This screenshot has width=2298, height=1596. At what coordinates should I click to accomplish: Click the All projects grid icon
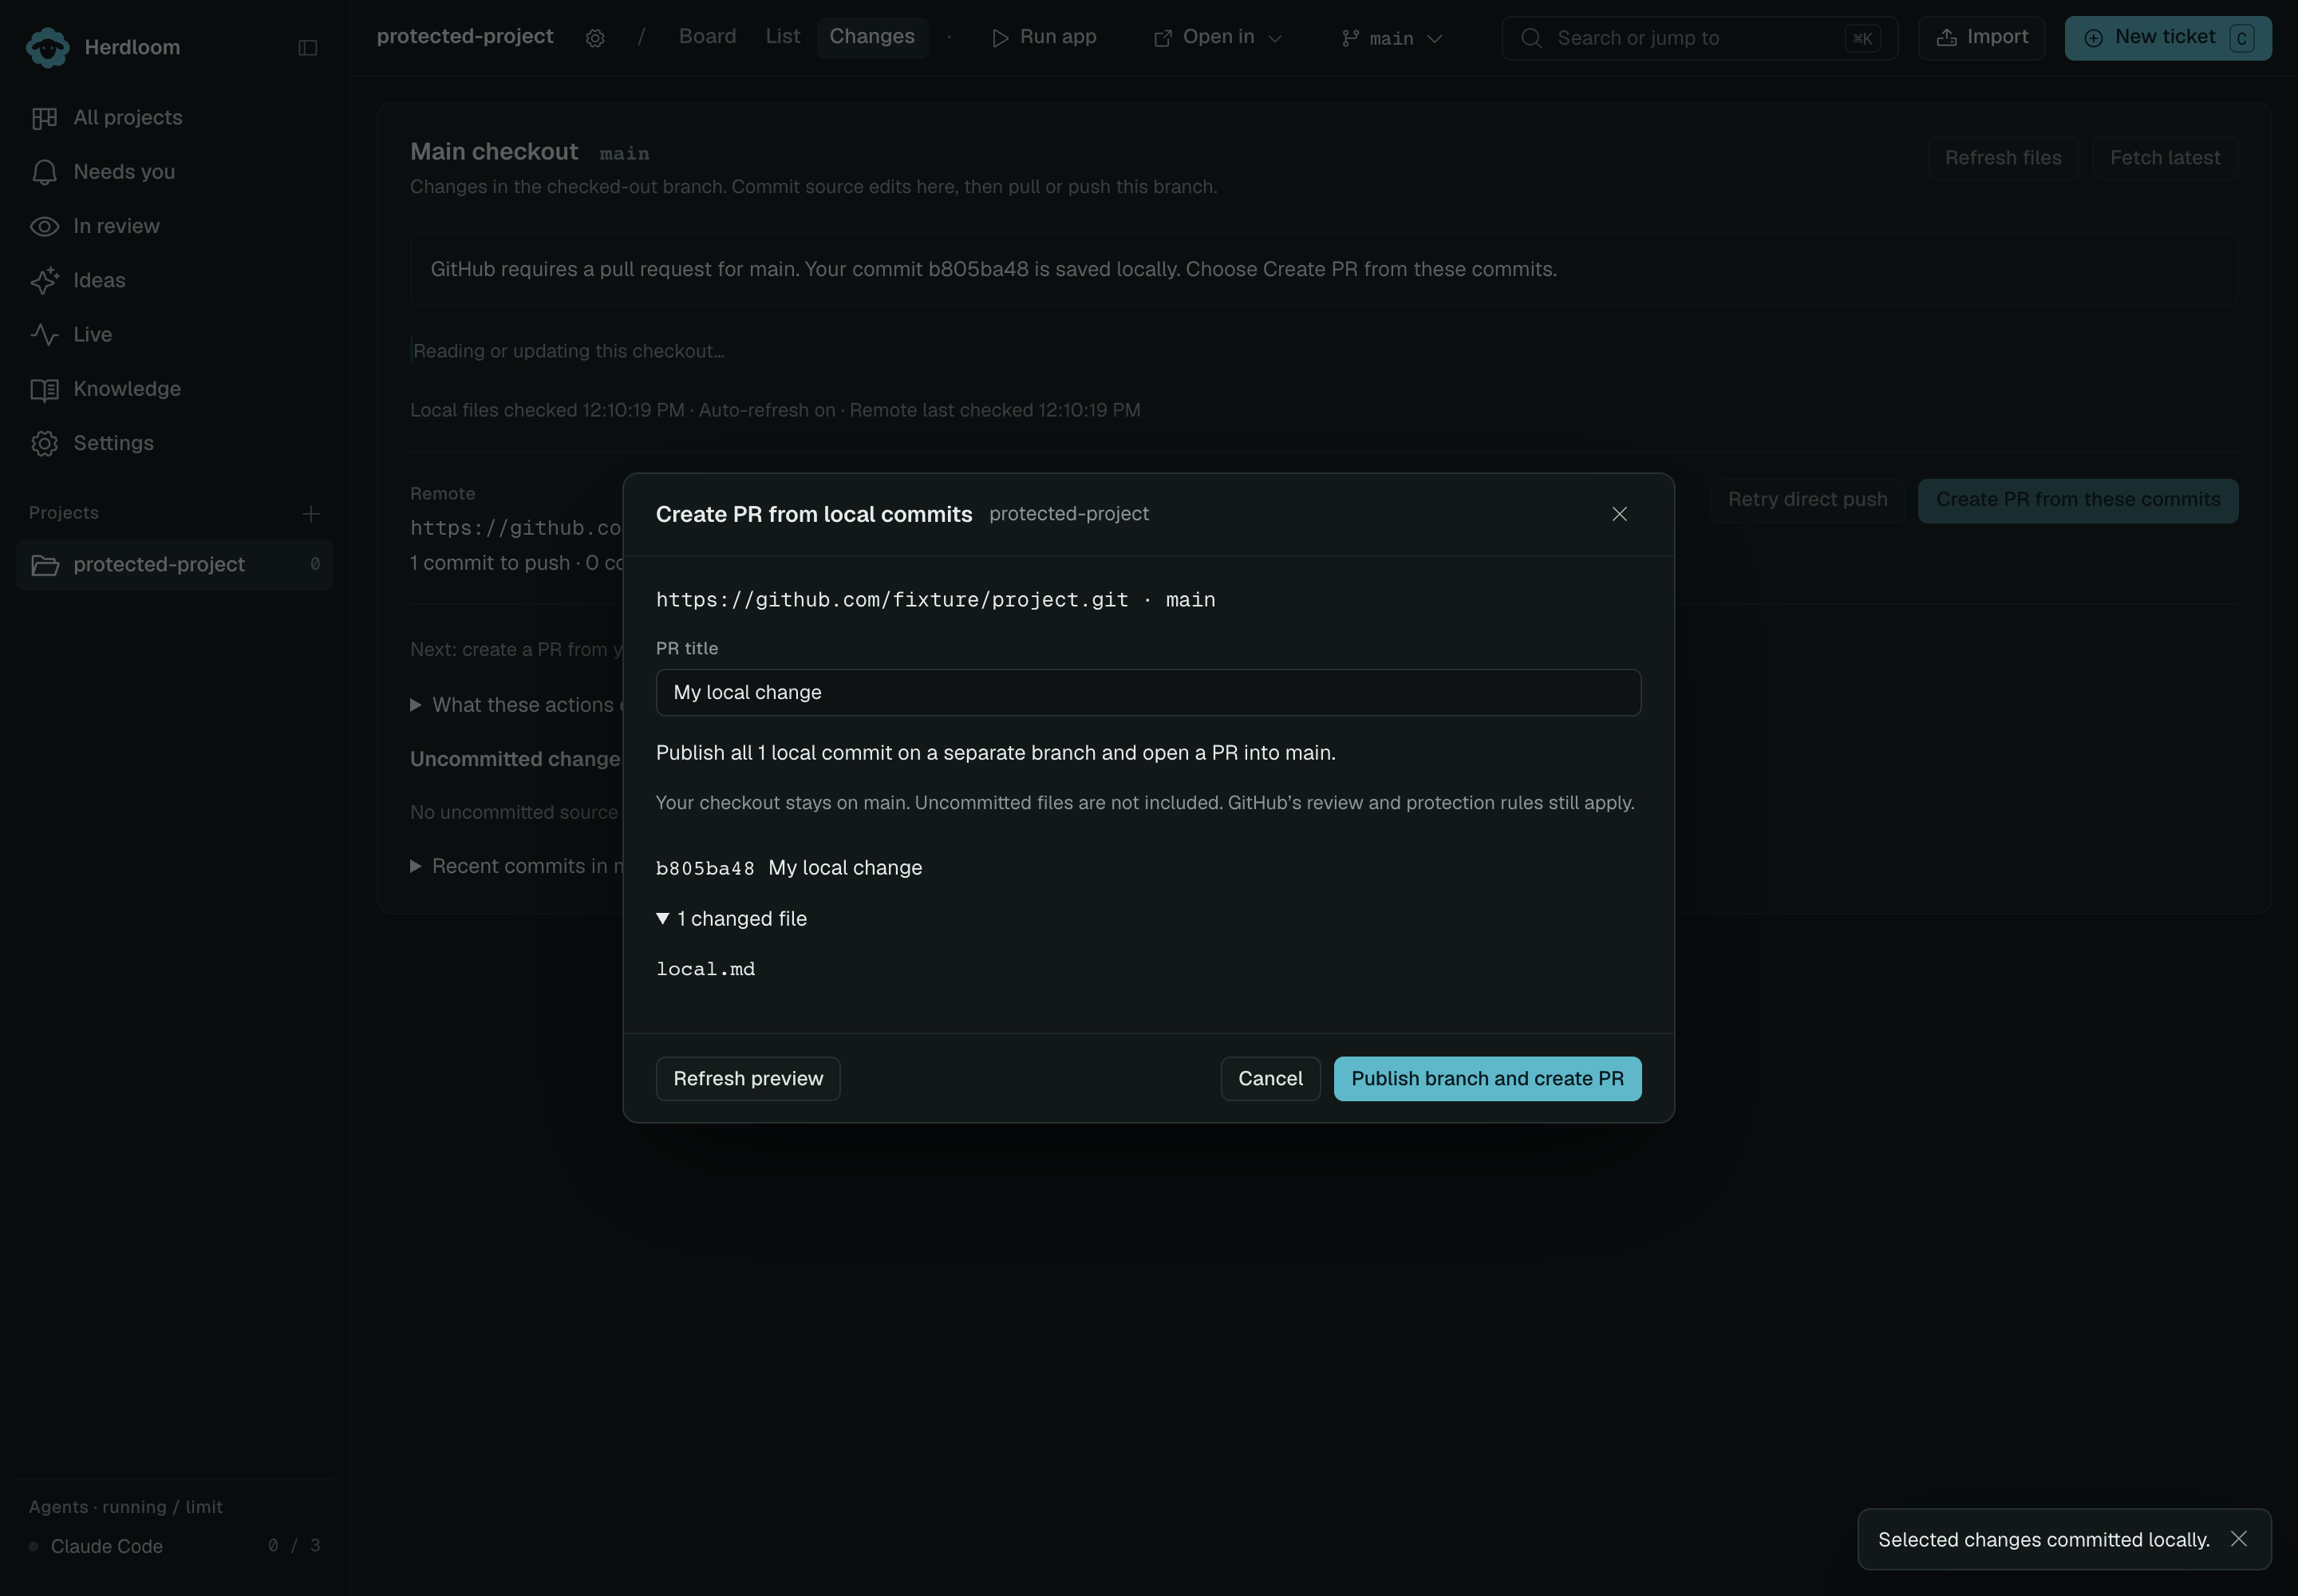click(x=44, y=118)
